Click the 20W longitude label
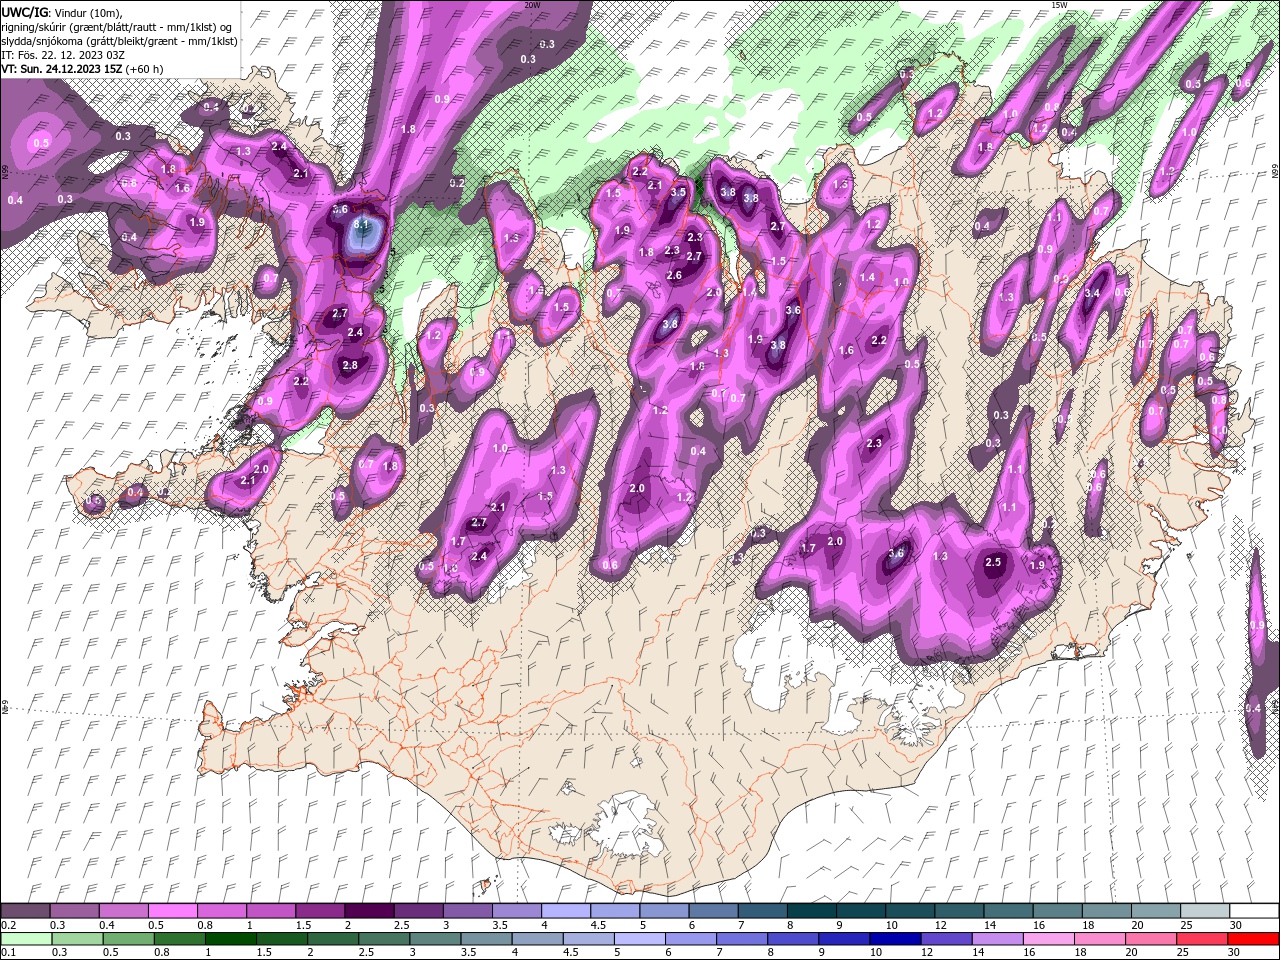 point(532,5)
